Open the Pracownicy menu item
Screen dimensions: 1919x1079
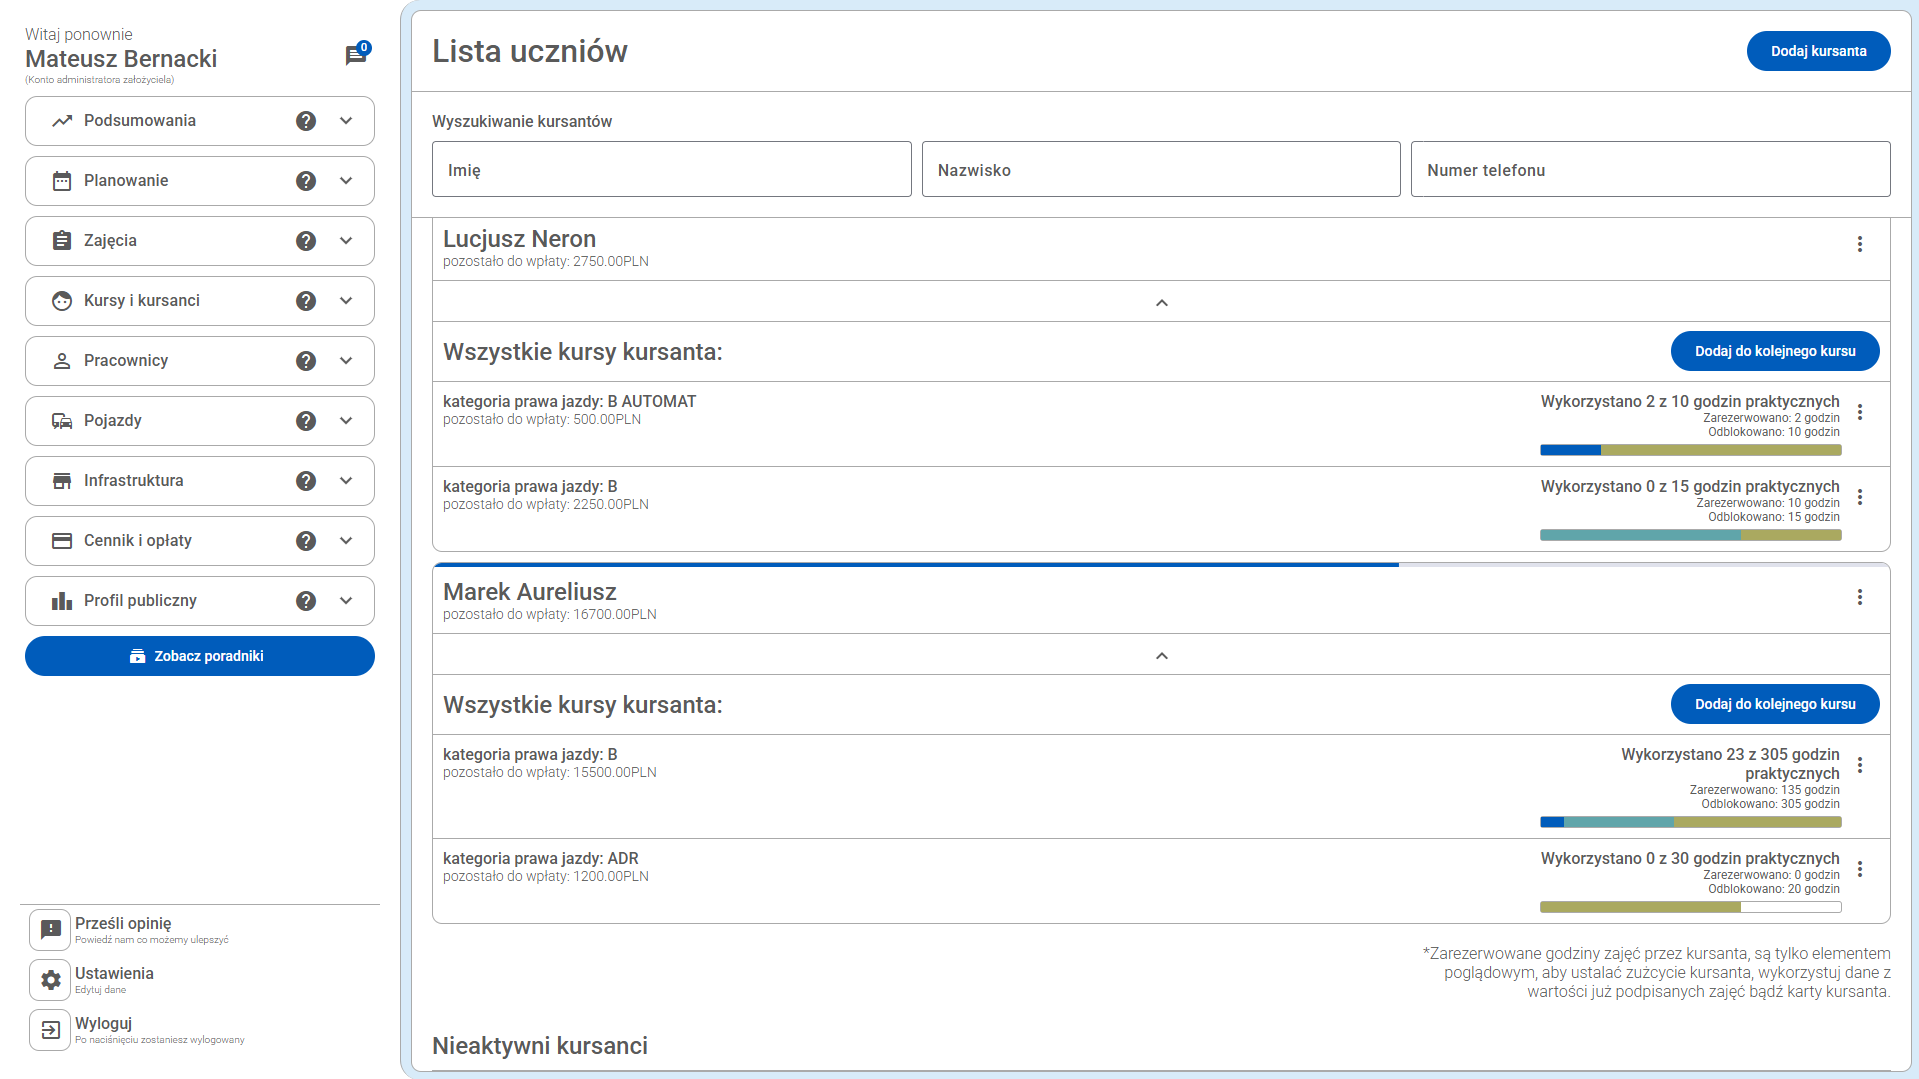click(126, 361)
